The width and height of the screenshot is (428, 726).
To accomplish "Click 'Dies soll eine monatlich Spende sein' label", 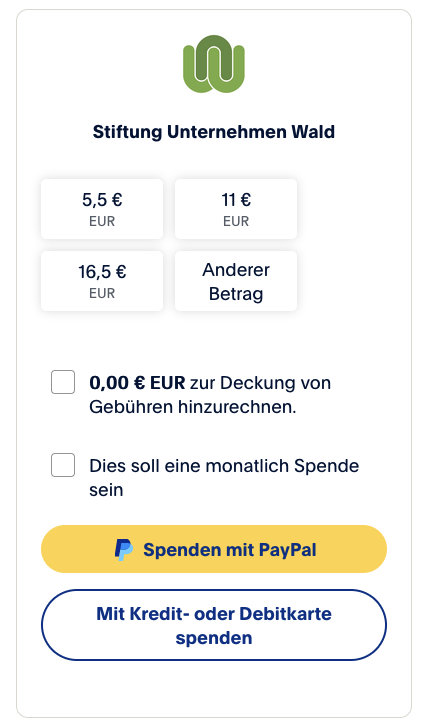I will pyautogui.click(x=224, y=477).
